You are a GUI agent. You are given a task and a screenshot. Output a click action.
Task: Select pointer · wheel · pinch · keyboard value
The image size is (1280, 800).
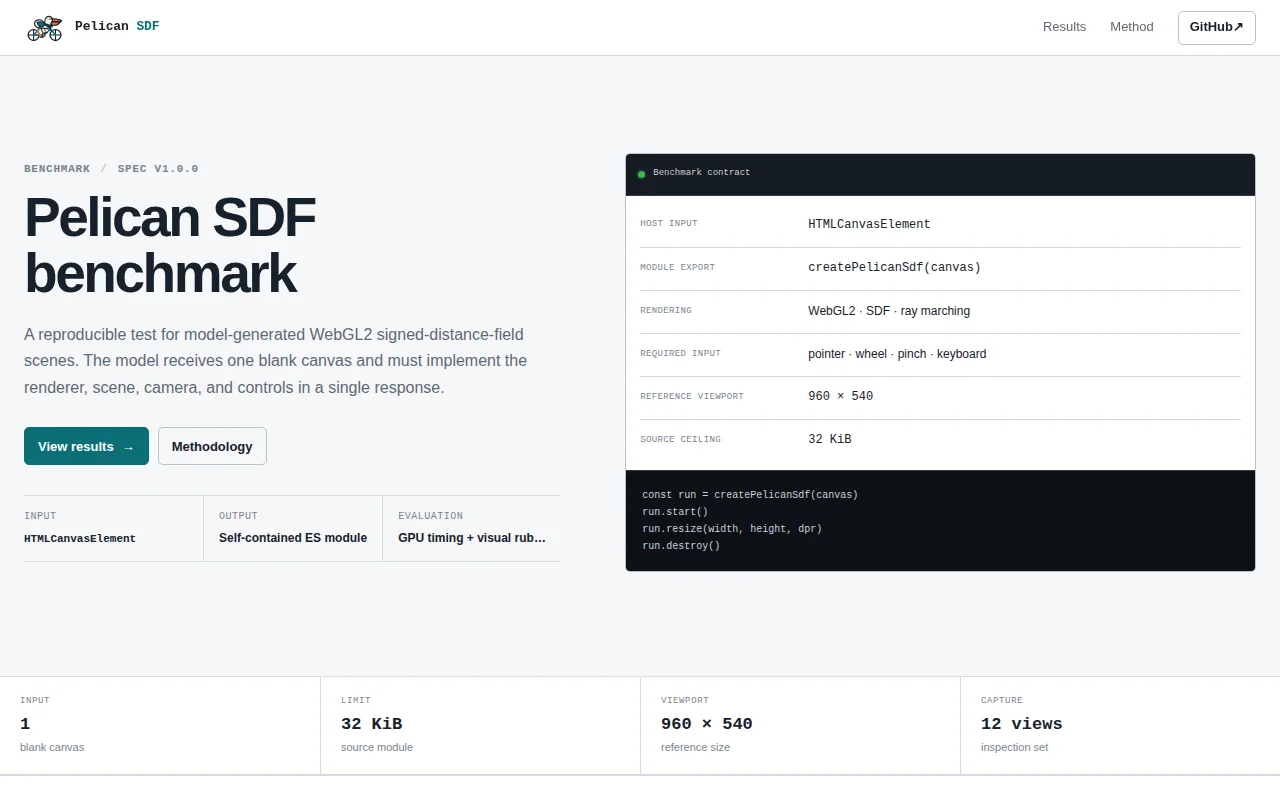897,354
